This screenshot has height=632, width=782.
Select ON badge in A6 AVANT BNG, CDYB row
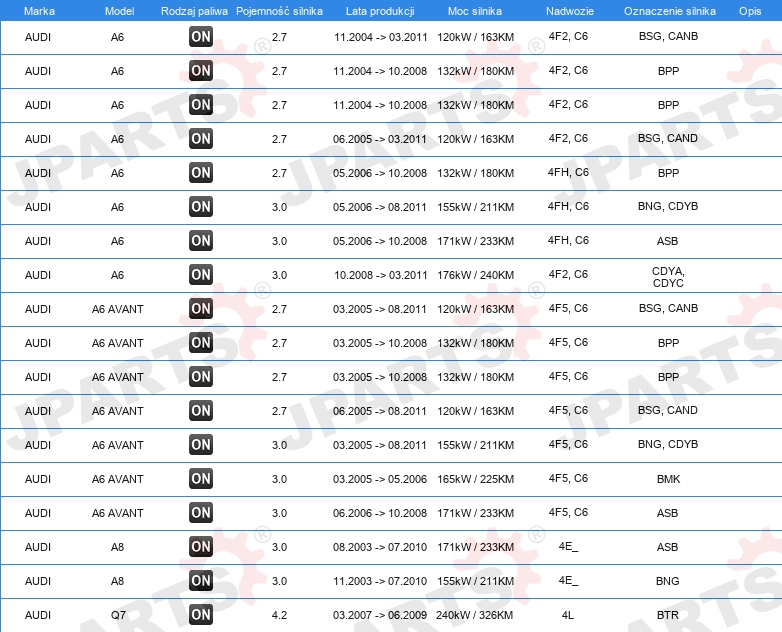click(201, 444)
